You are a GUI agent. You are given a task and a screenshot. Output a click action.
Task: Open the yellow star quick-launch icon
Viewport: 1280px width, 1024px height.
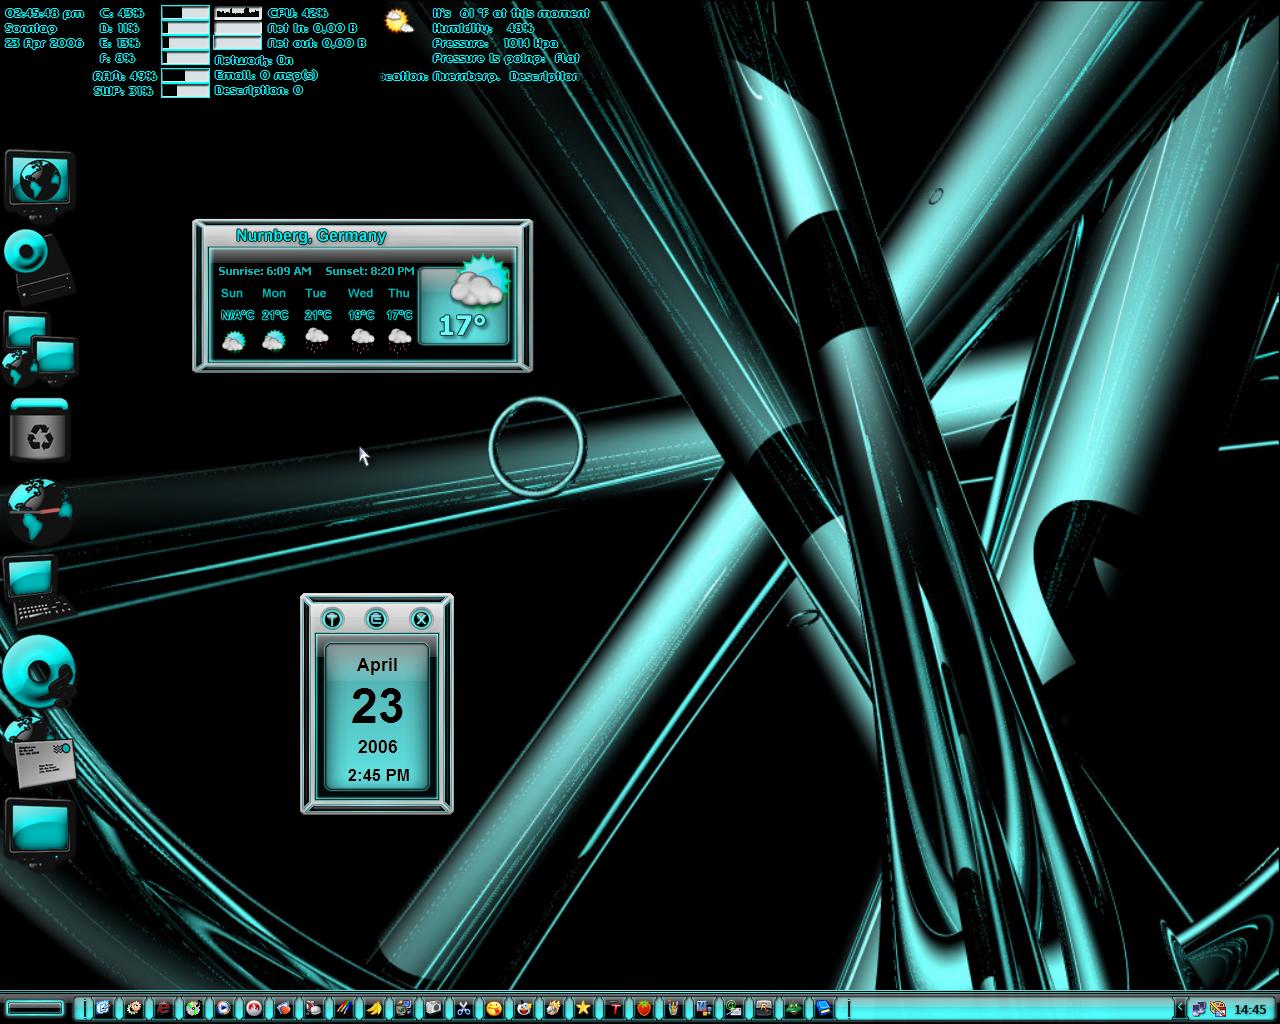coord(583,1008)
